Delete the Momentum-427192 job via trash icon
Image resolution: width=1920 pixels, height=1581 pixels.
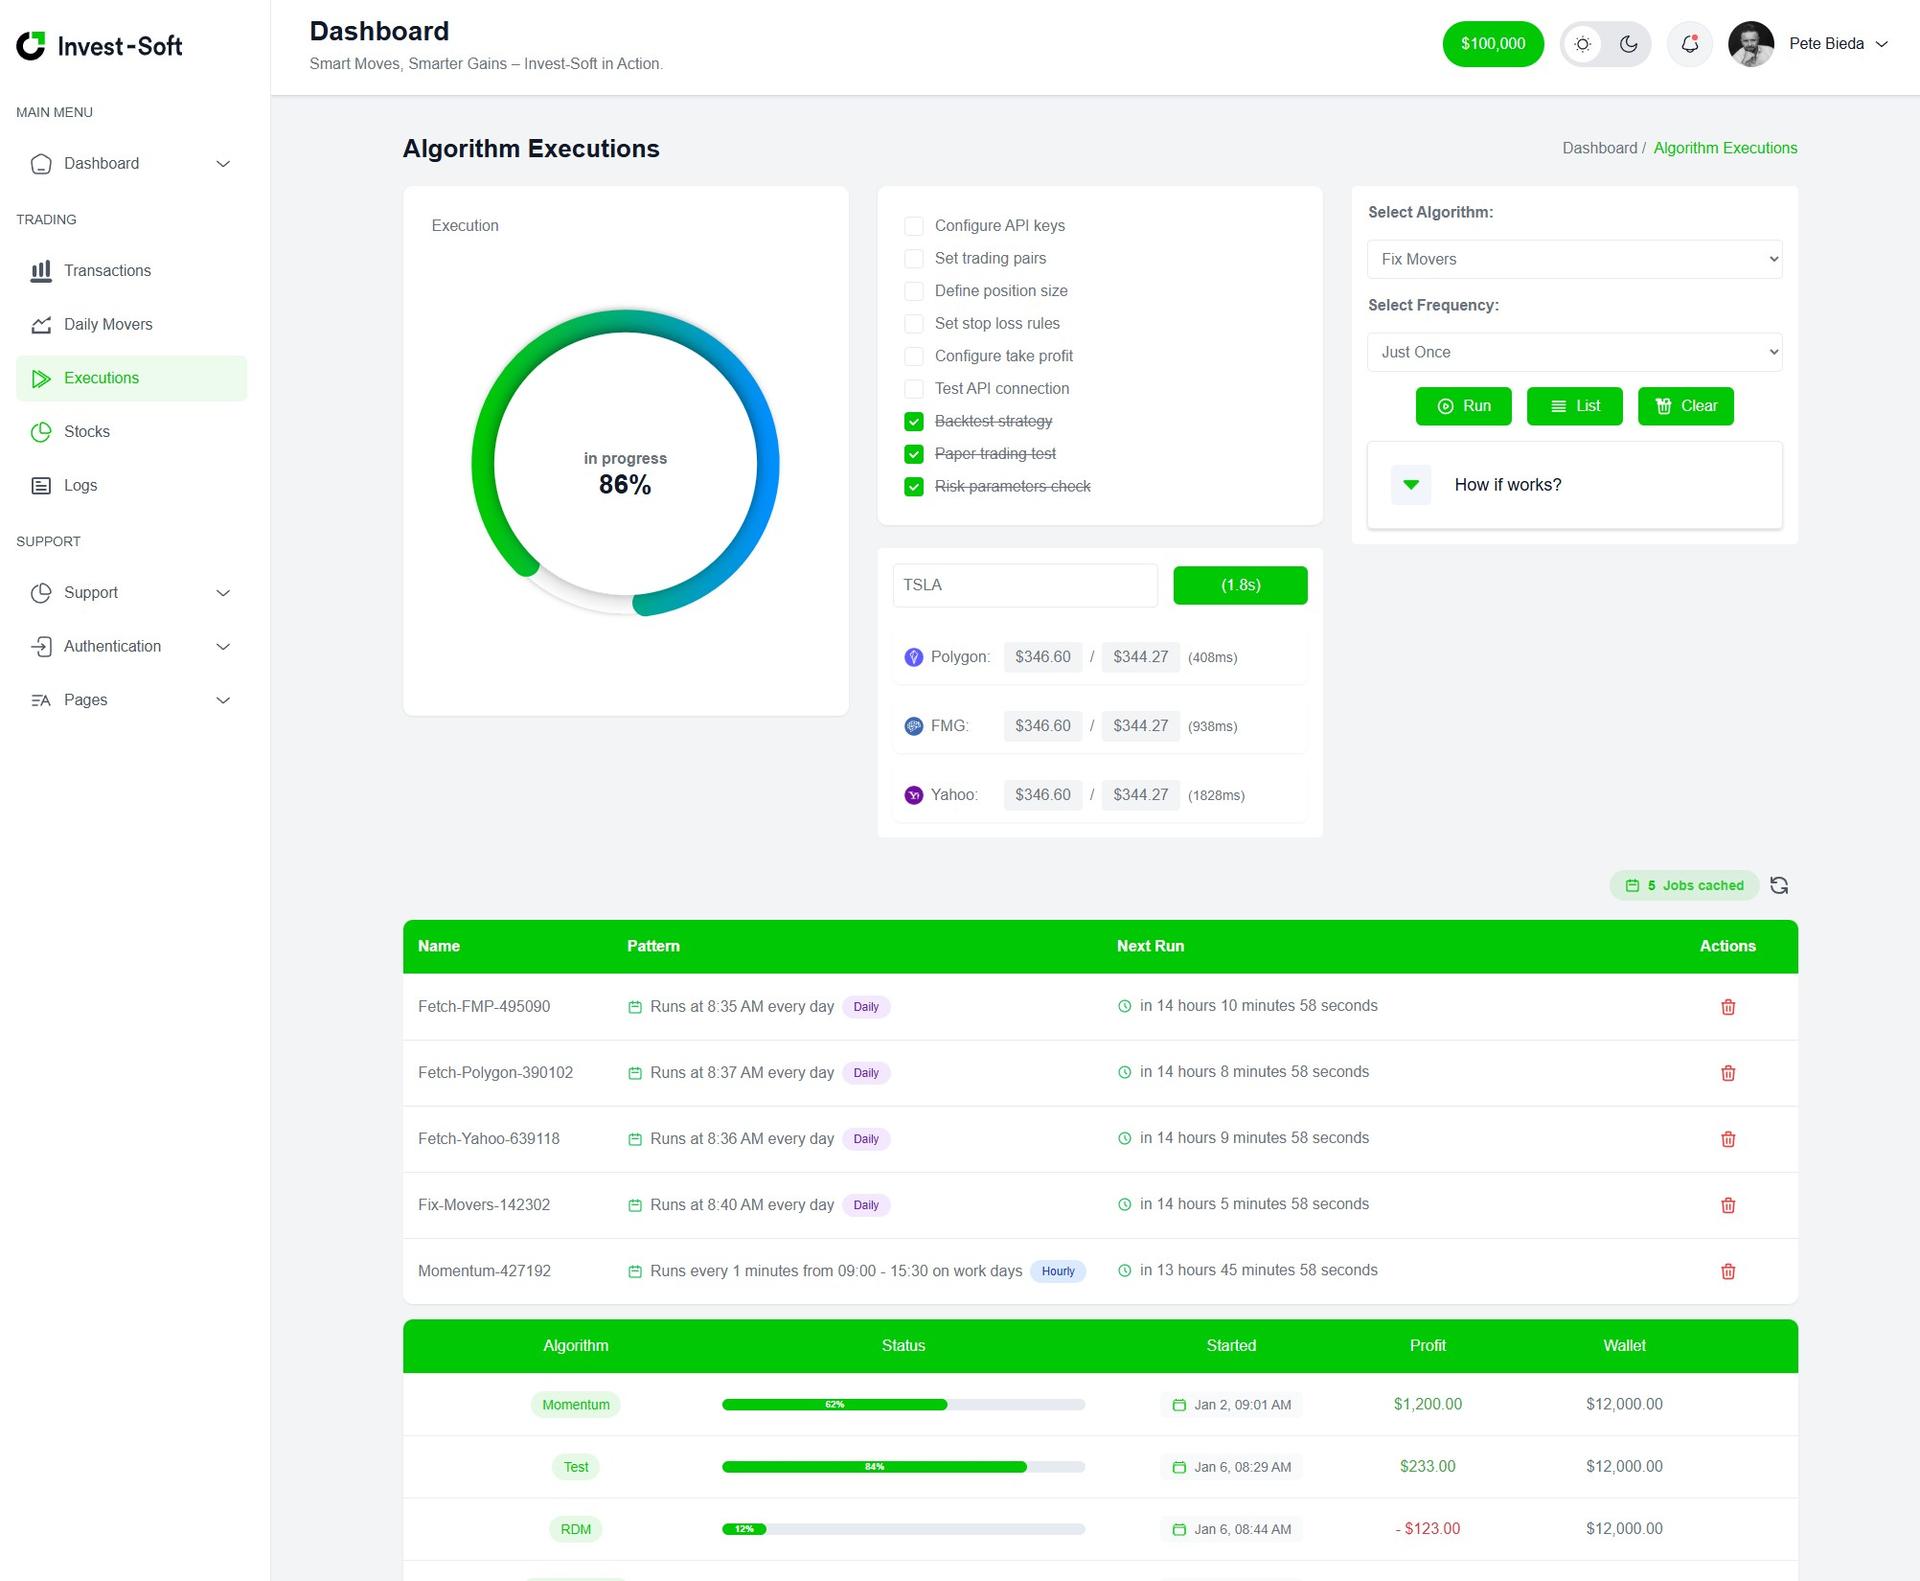tap(1727, 1271)
